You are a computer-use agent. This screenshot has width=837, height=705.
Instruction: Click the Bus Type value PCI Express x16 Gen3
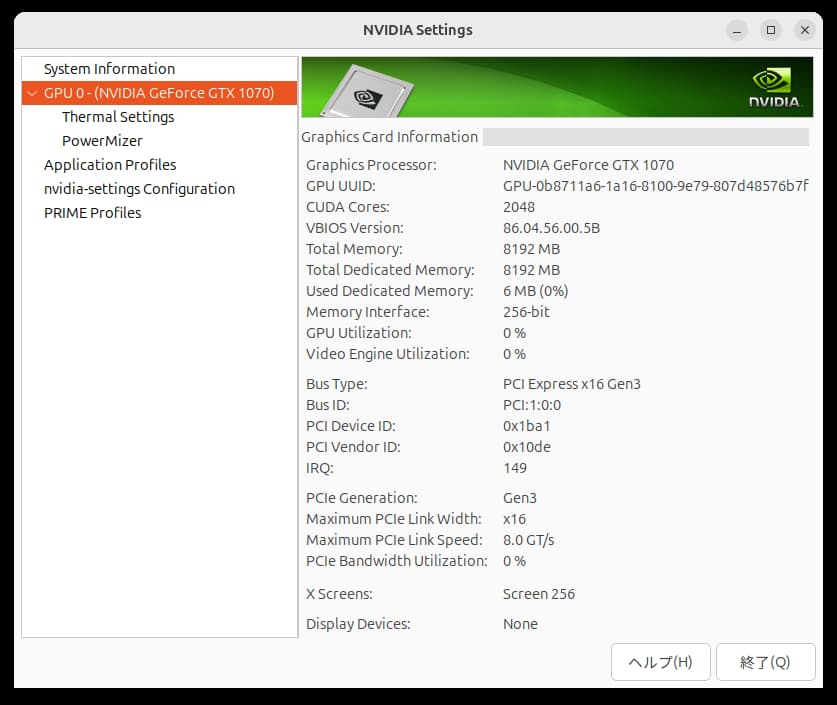click(x=572, y=384)
